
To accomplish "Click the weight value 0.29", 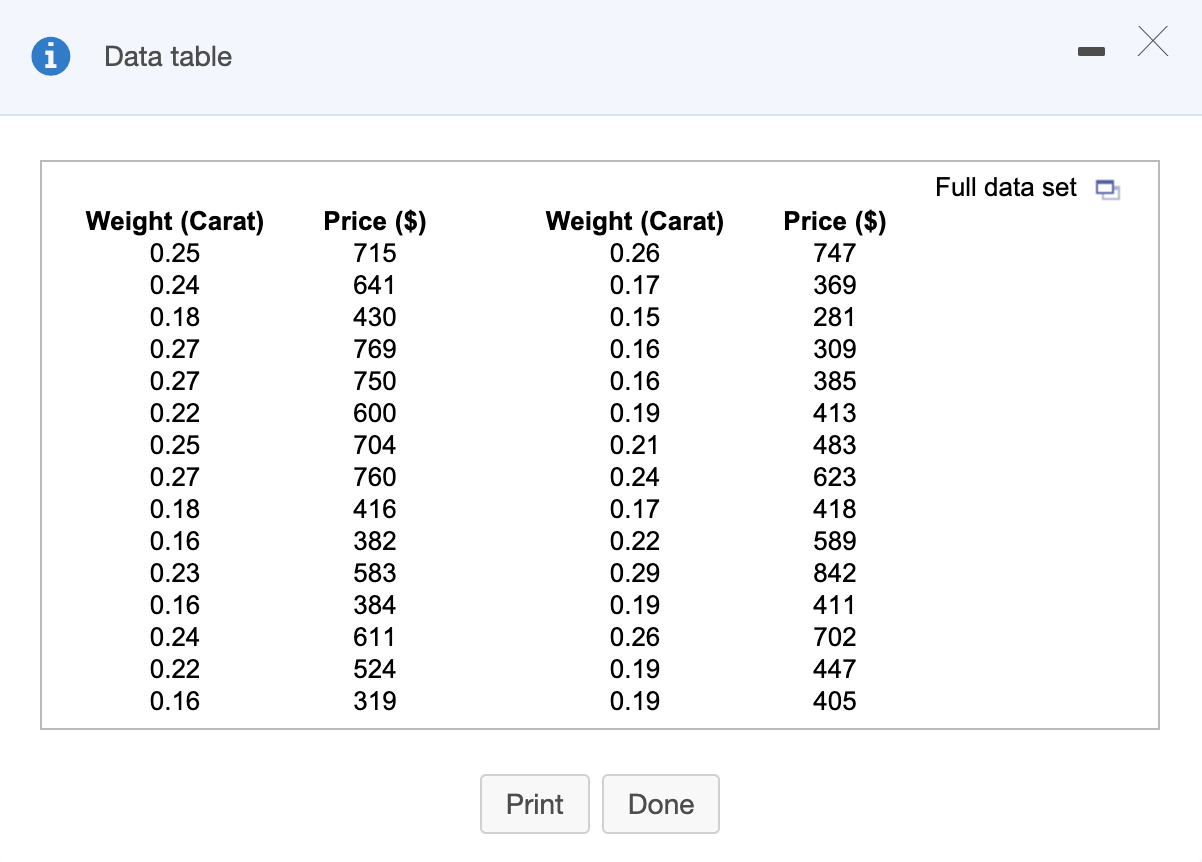I will pos(635,573).
